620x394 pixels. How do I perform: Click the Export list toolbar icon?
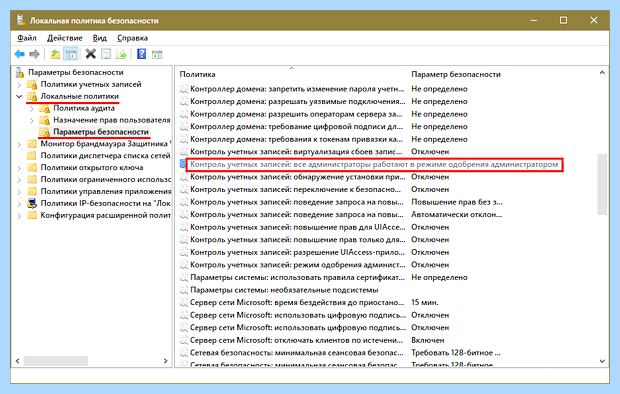(x=121, y=54)
